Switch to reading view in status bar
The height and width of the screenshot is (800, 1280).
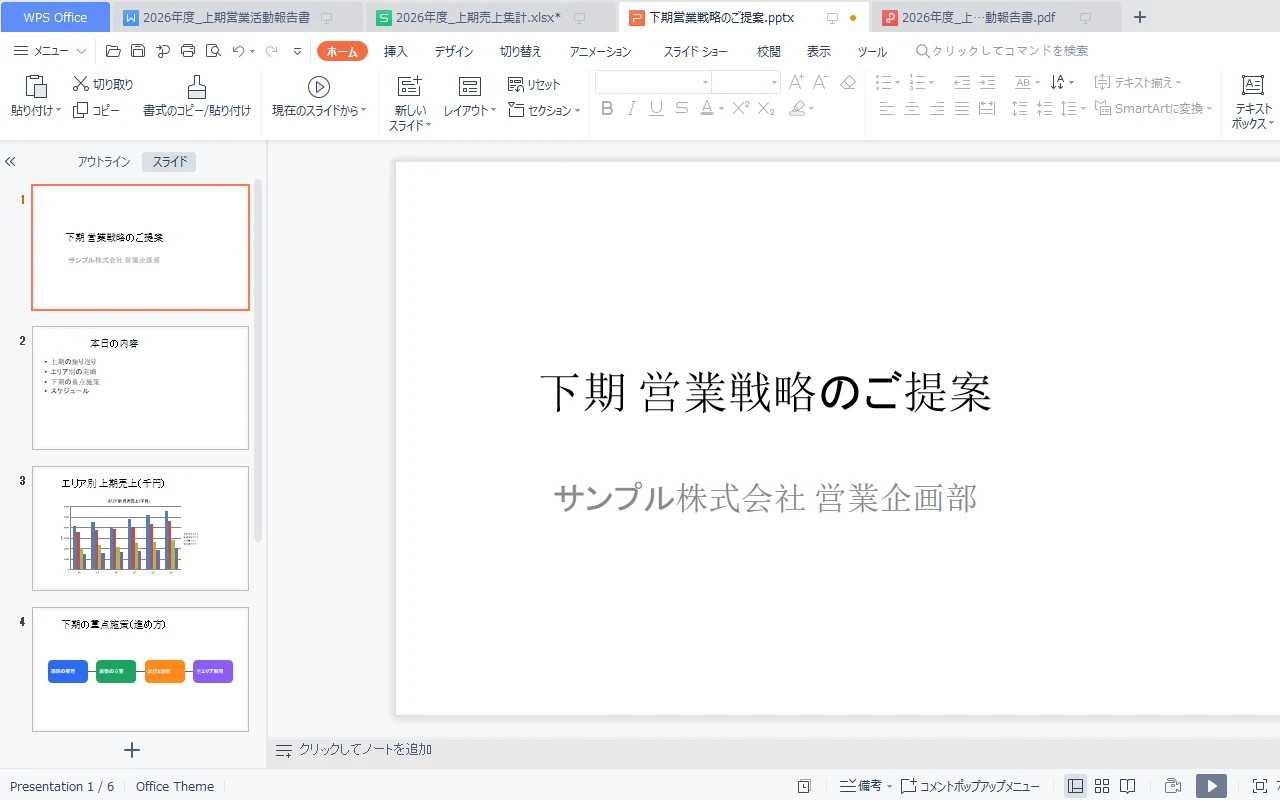pos(1128,786)
